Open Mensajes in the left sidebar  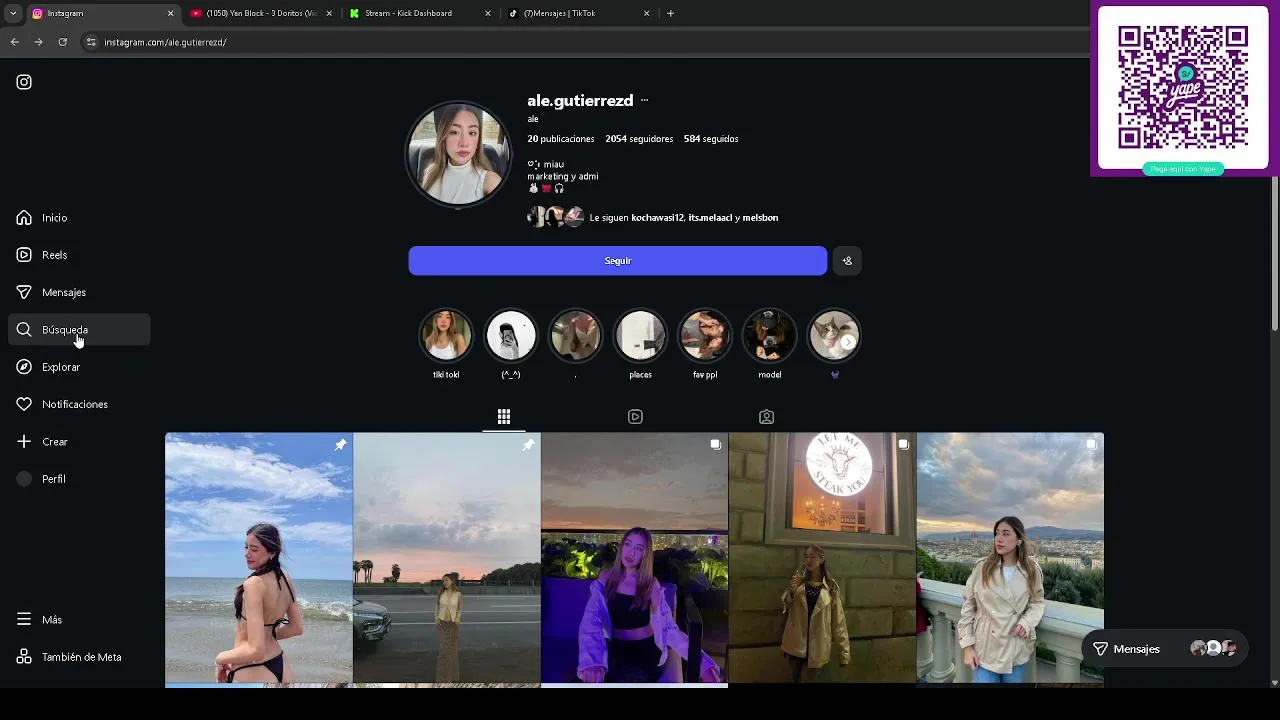(64, 292)
